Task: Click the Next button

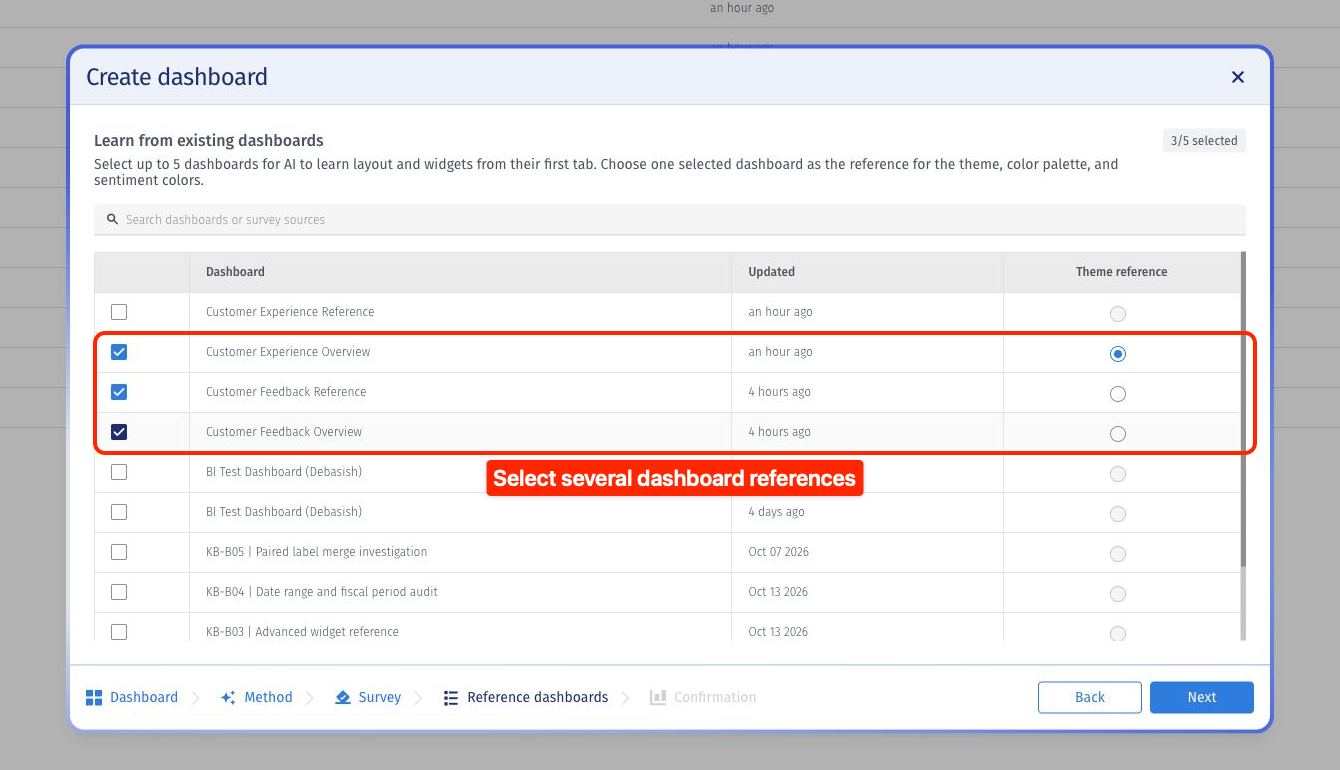Action: point(1202,697)
